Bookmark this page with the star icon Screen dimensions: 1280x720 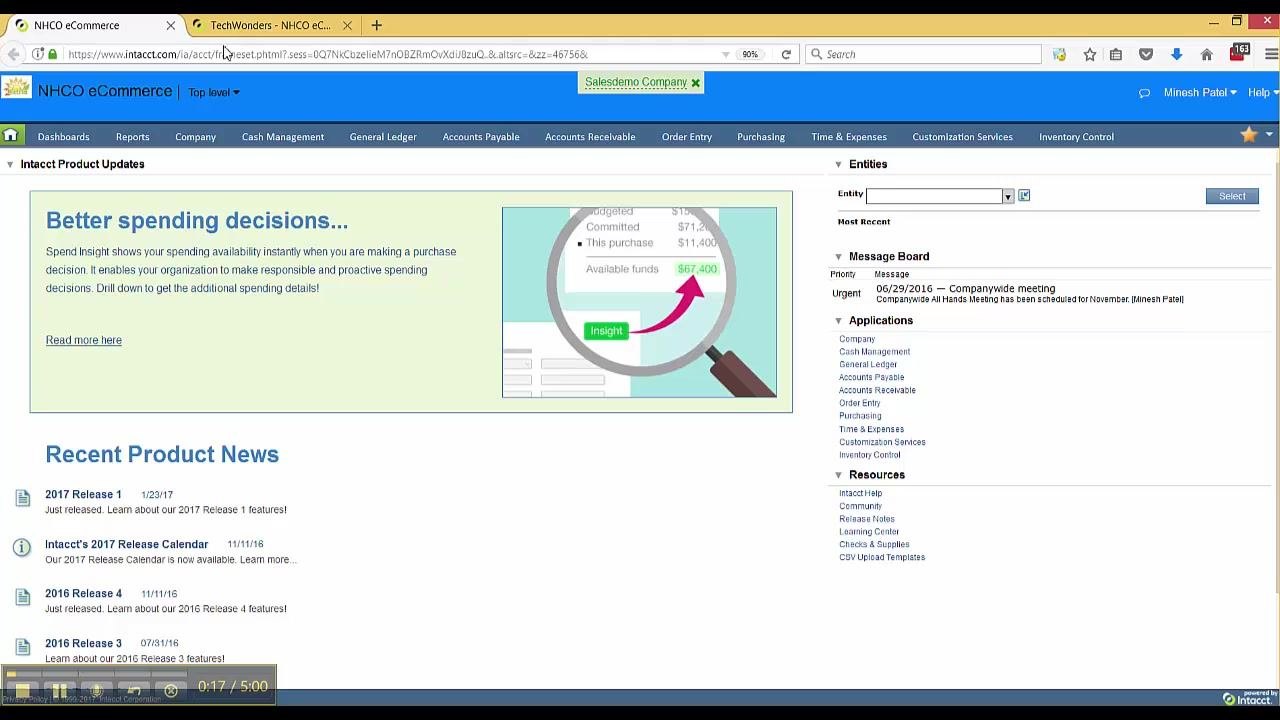point(1089,54)
